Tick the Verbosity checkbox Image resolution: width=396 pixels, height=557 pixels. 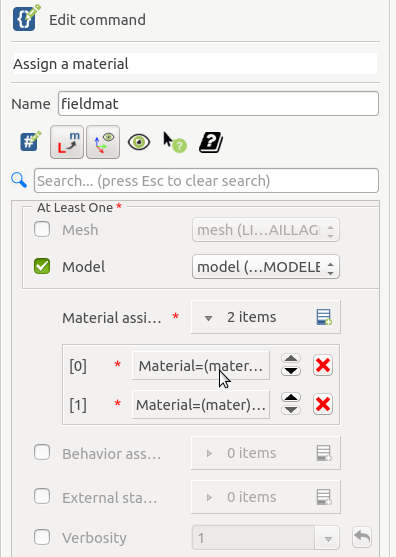[42, 537]
